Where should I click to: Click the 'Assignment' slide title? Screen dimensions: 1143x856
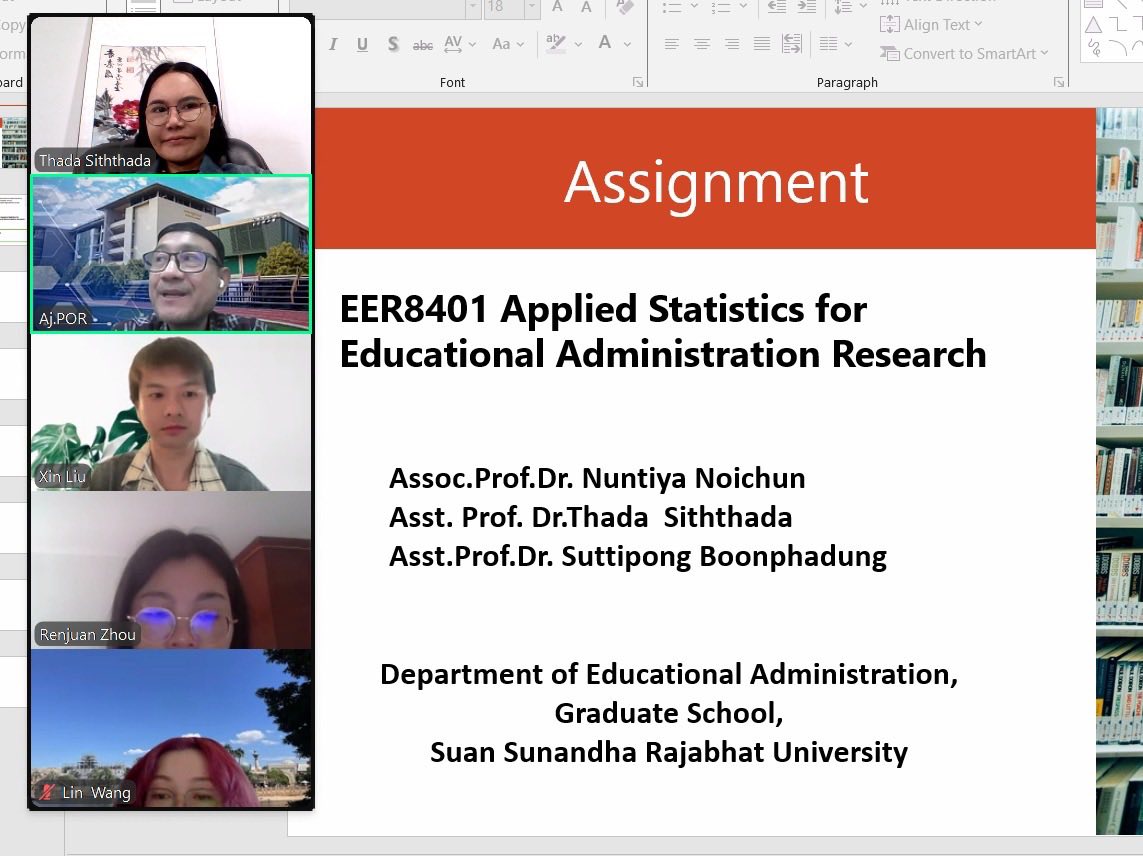[x=716, y=183]
